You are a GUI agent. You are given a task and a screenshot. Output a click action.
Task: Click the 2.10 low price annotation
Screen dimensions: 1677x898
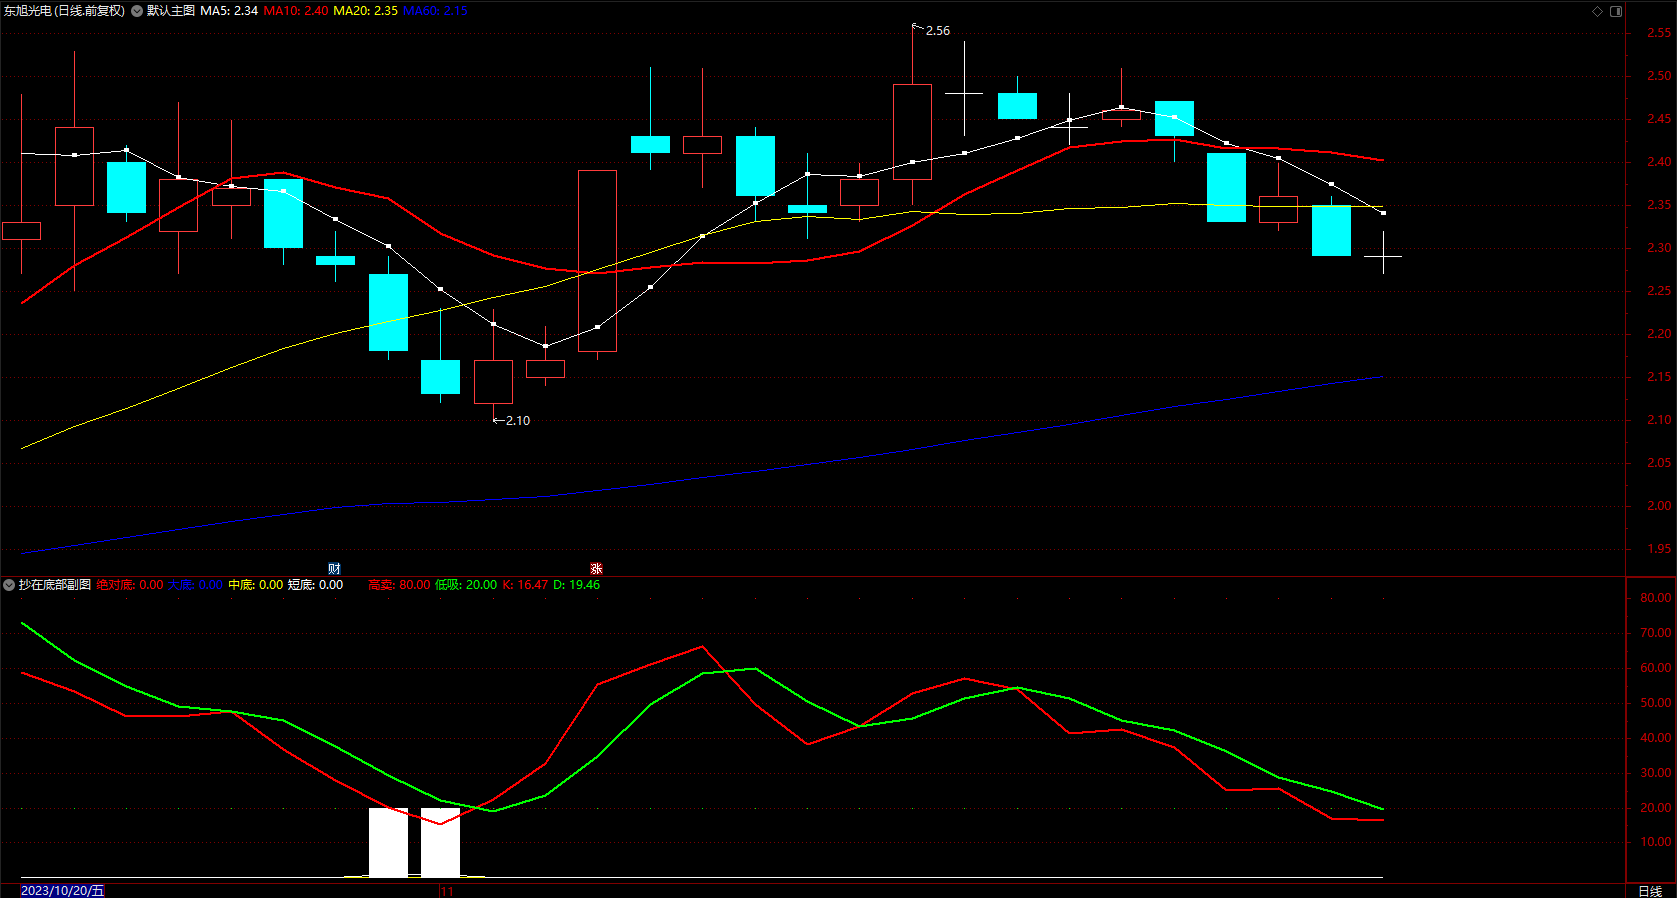tap(518, 421)
